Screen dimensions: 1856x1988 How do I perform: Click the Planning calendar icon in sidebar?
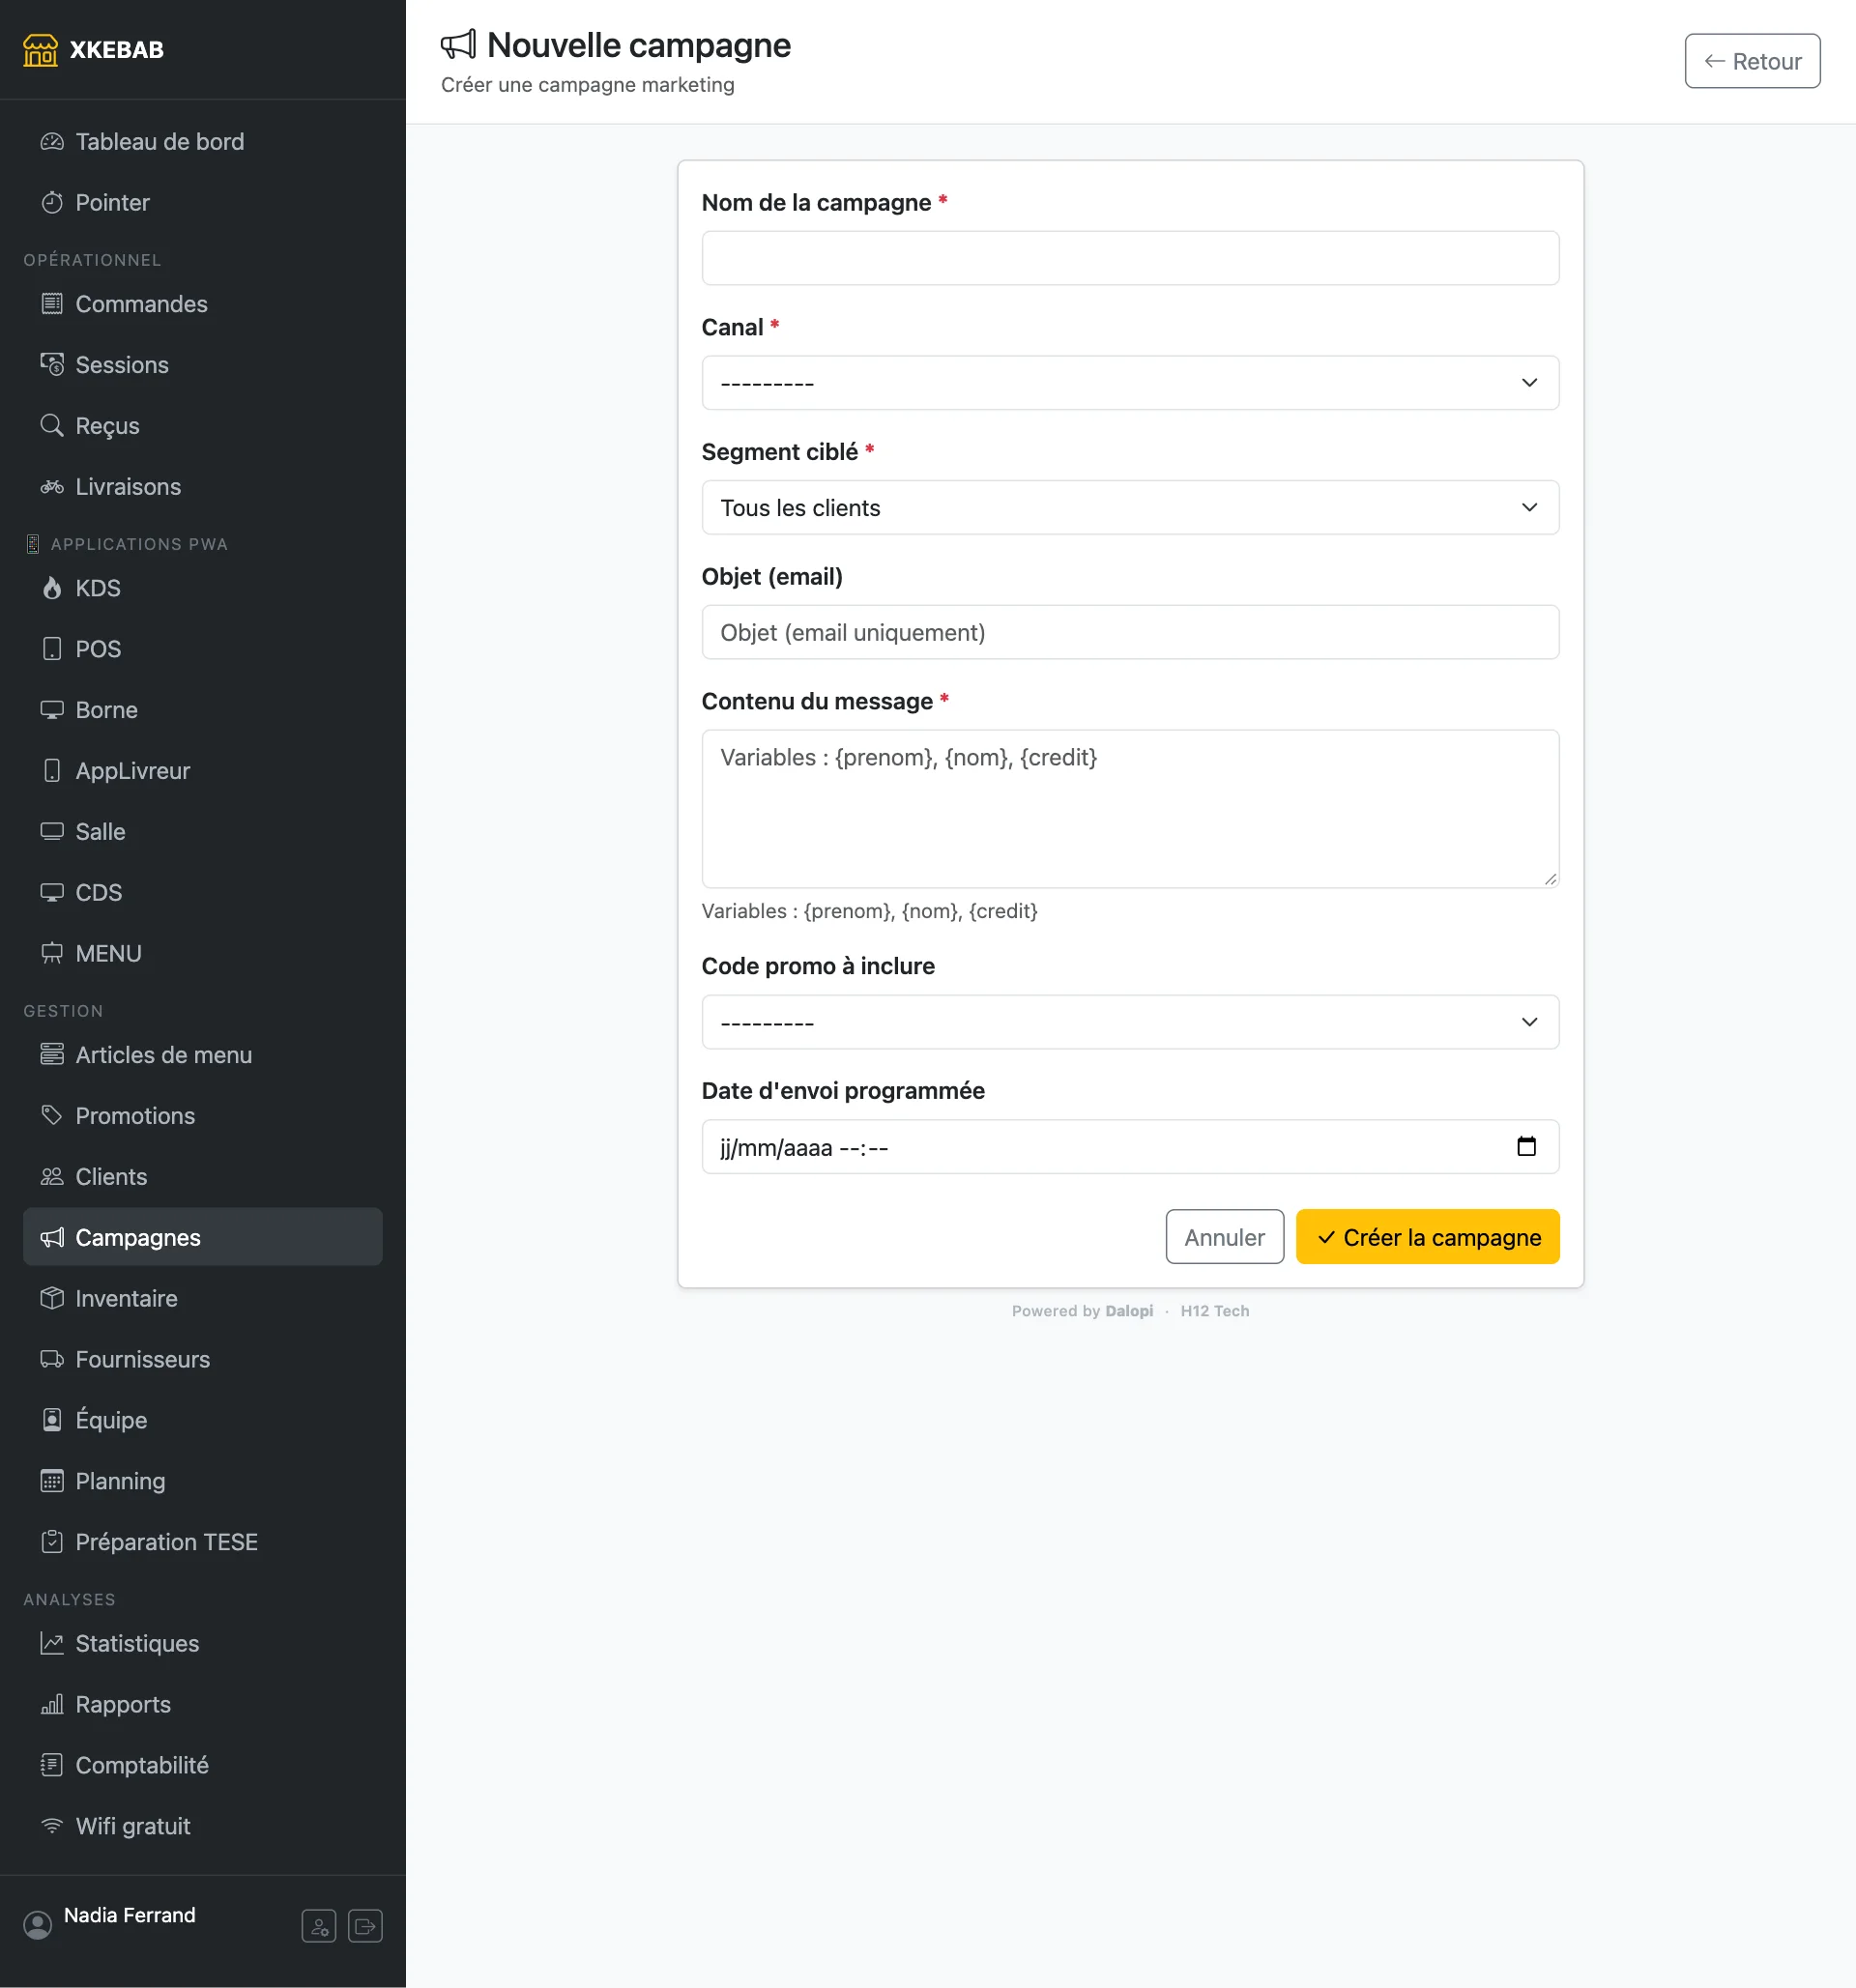[x=52, y=1481]
